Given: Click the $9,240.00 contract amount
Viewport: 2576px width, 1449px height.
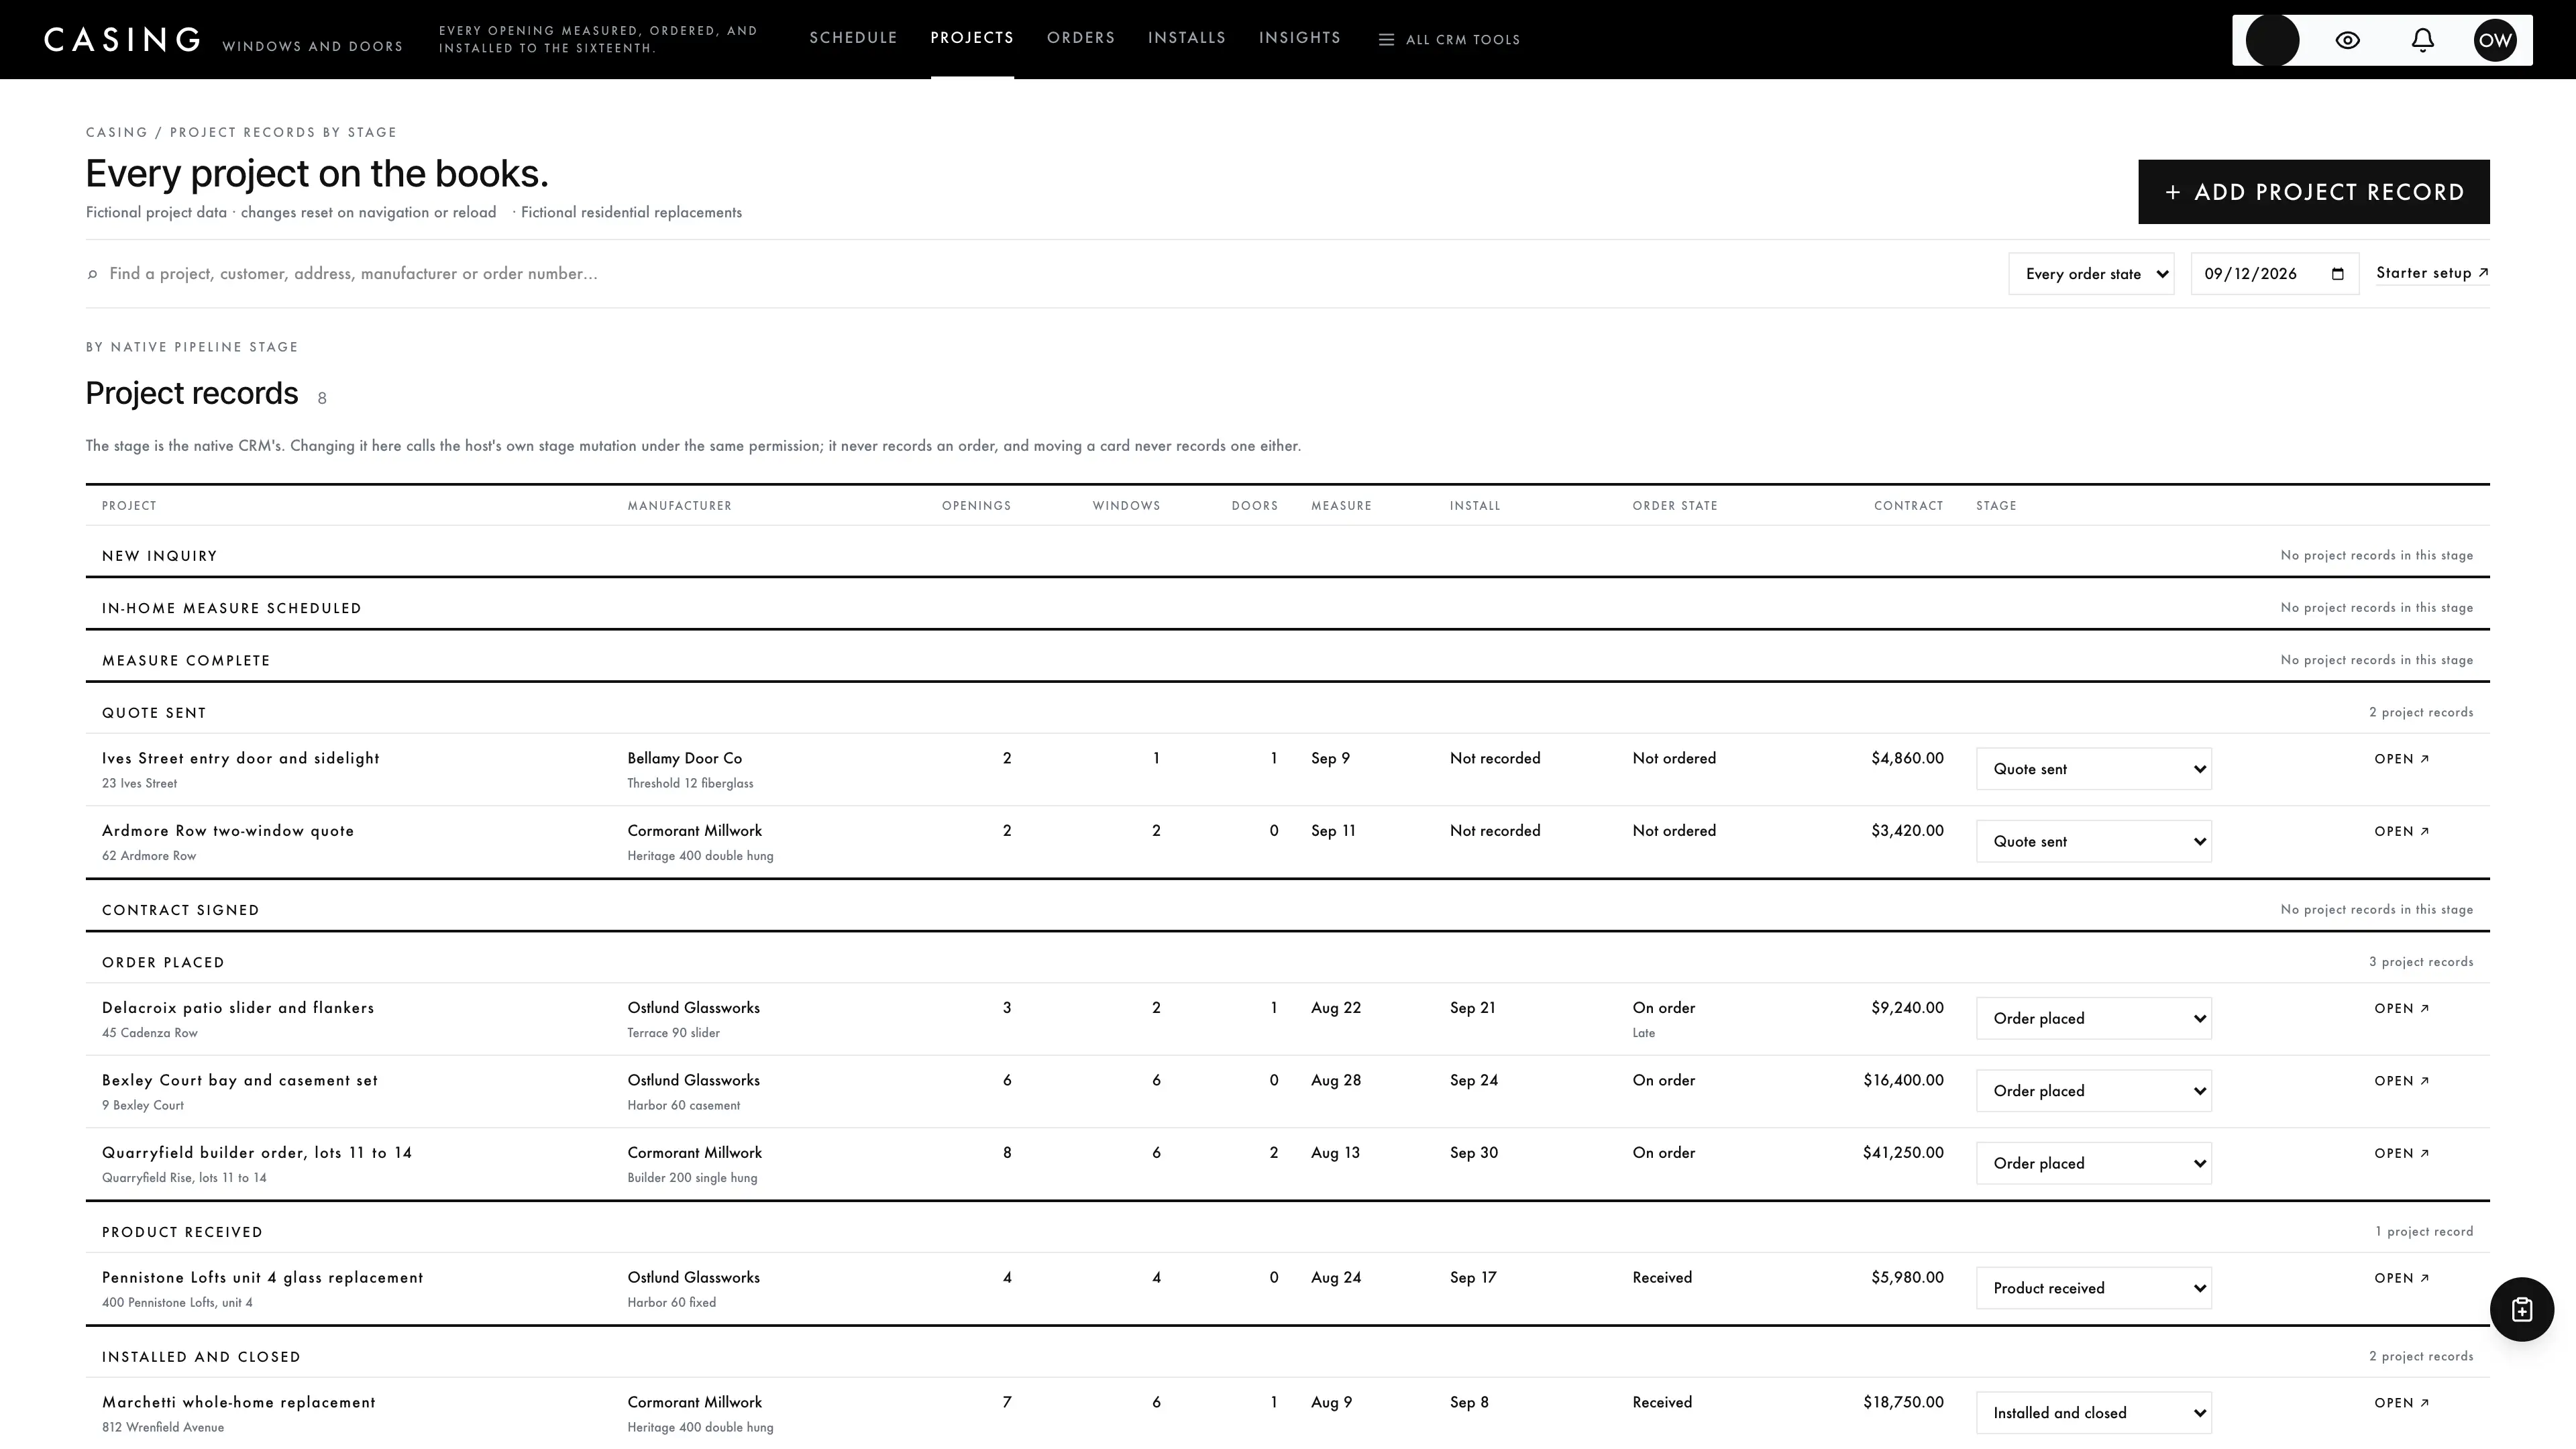Looking at the screenshot, I should (1907, 1008).
